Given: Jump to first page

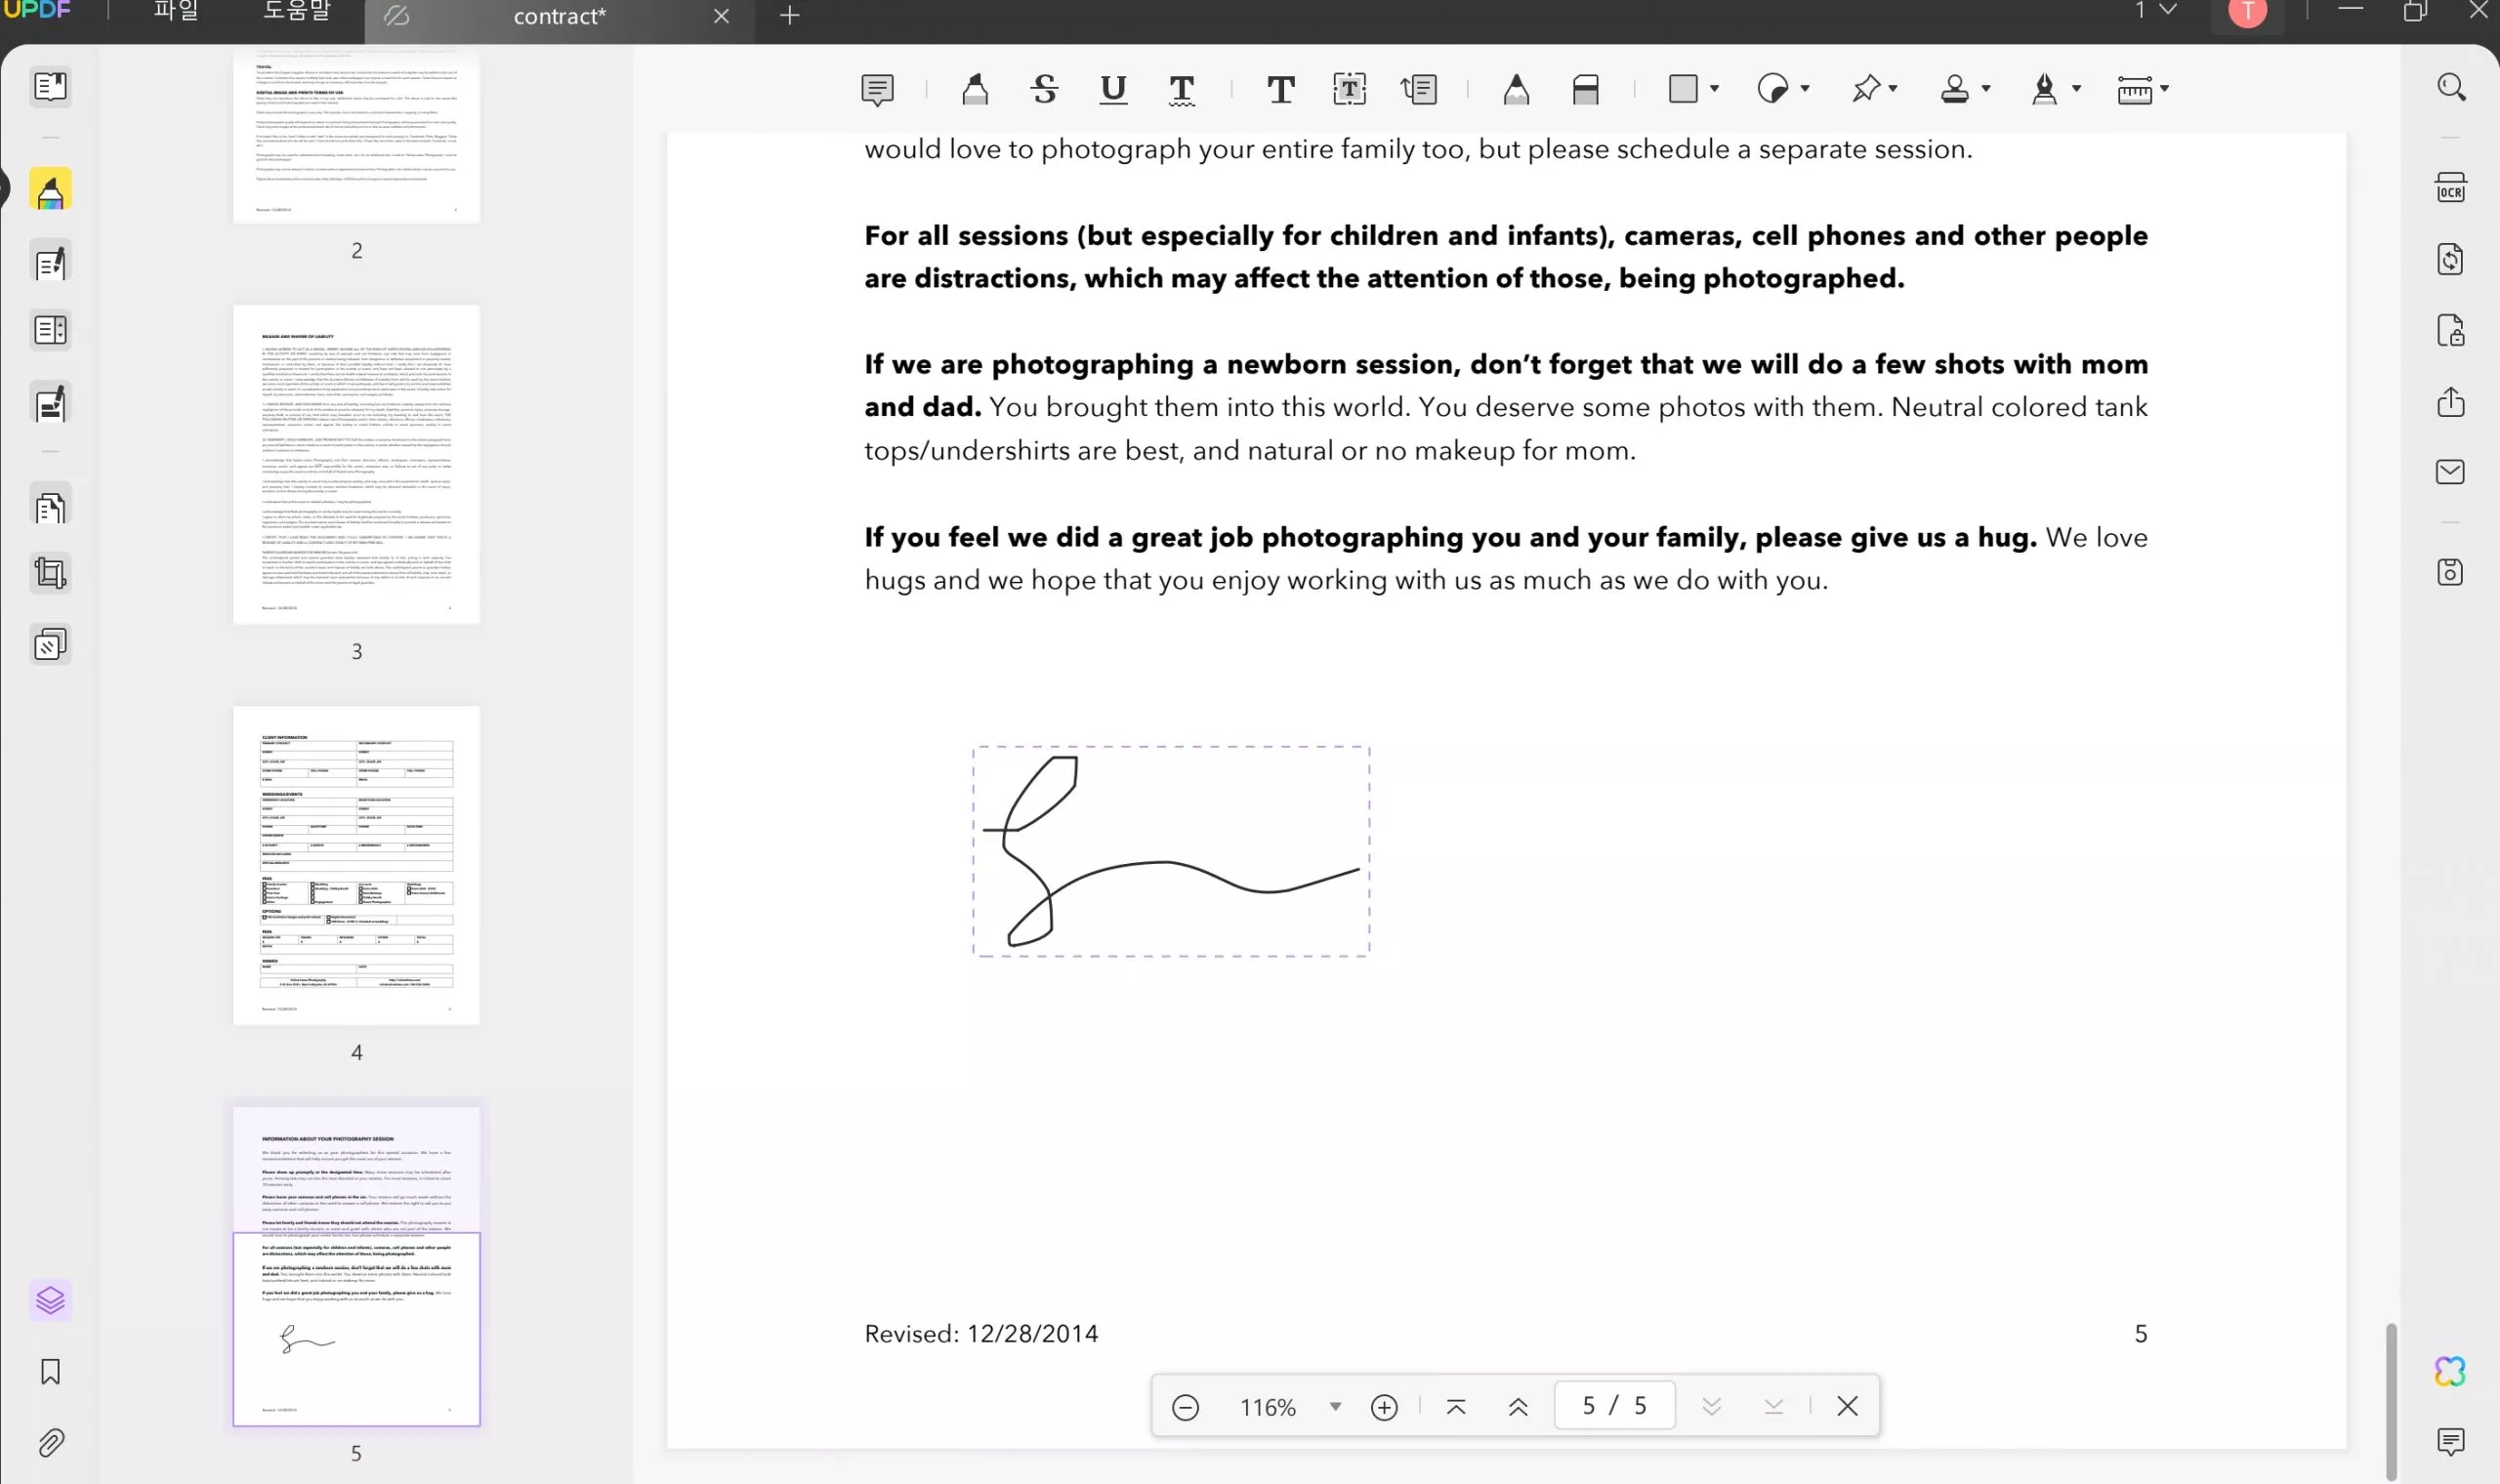Looking at the screenshot, I should coord(1456,1407).
